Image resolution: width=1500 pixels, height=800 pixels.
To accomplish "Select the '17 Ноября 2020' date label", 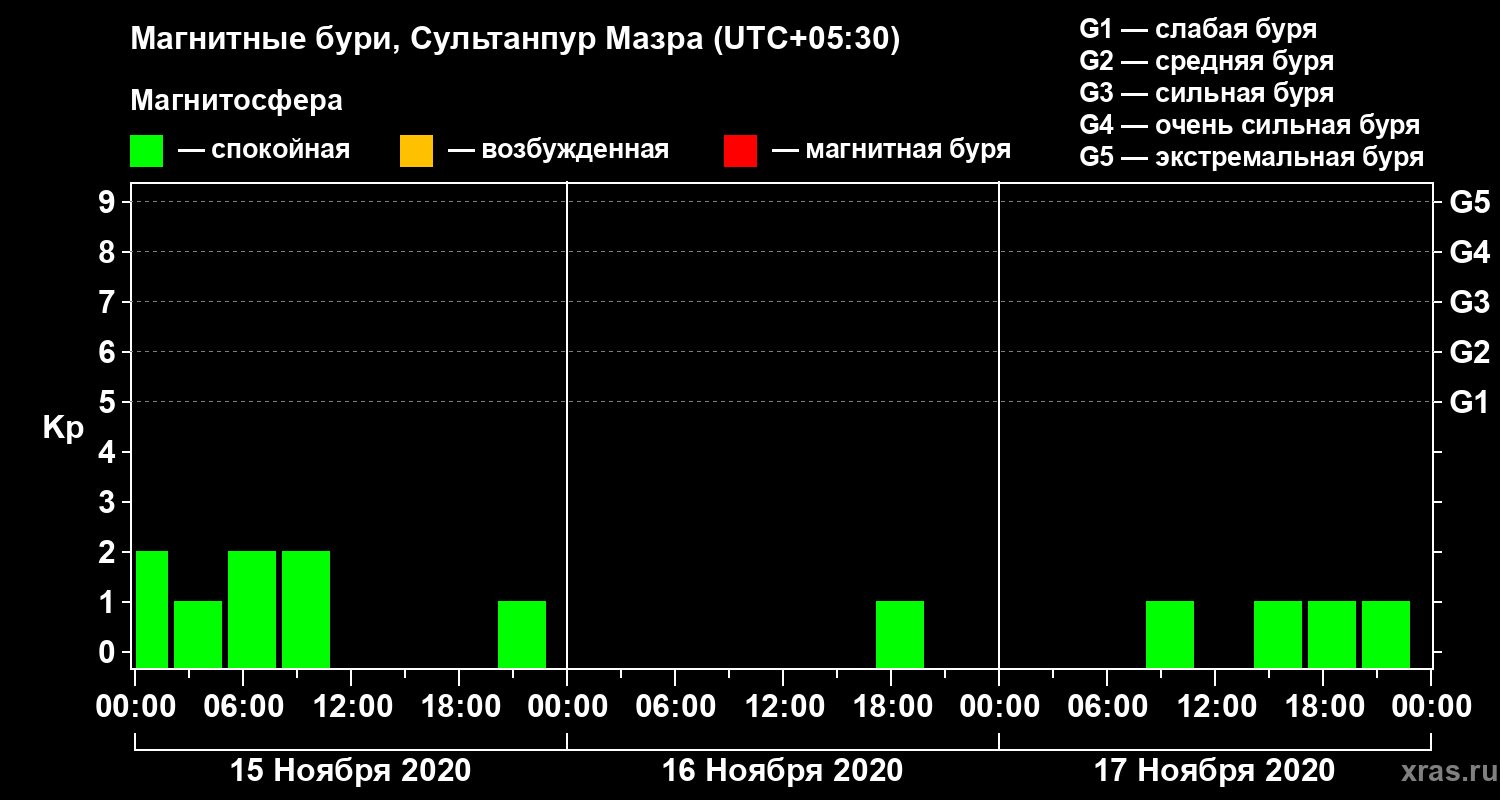I will [x=1214, y=771].
